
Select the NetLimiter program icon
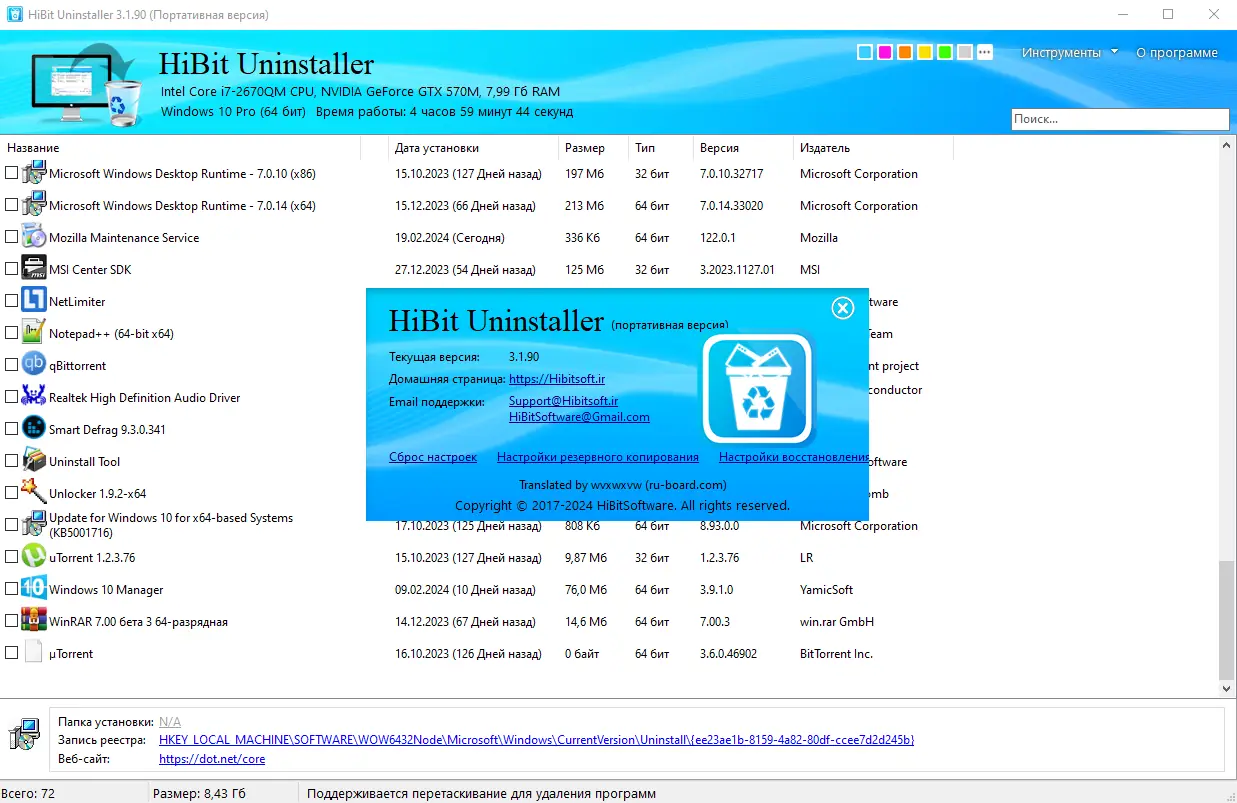point(34,301)
